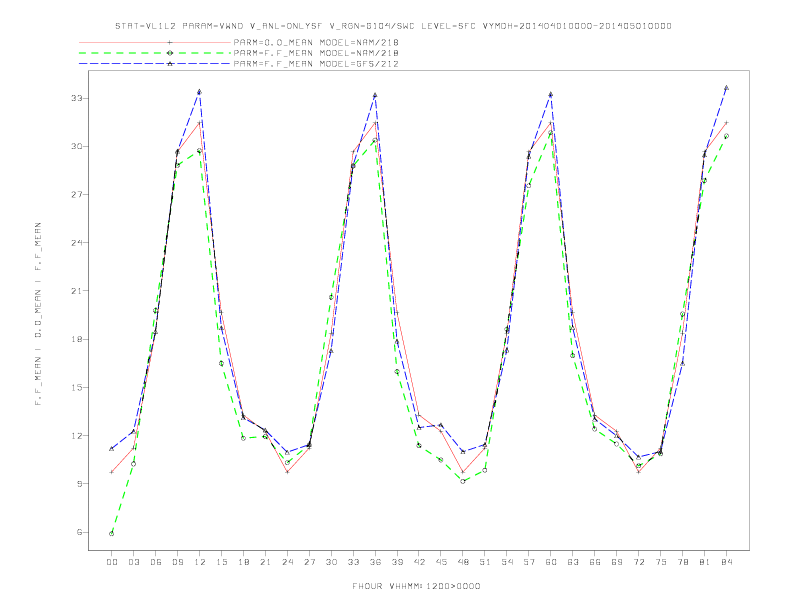Click x-axis forecast hour label 21
This screenshot has width=792, height=612.
[x=265, y=562]
